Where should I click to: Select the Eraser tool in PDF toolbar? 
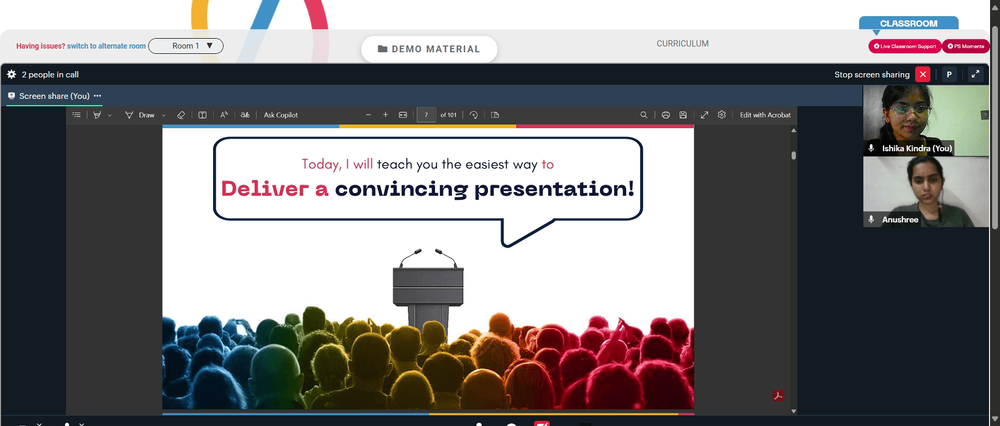(x=180, y=115)
